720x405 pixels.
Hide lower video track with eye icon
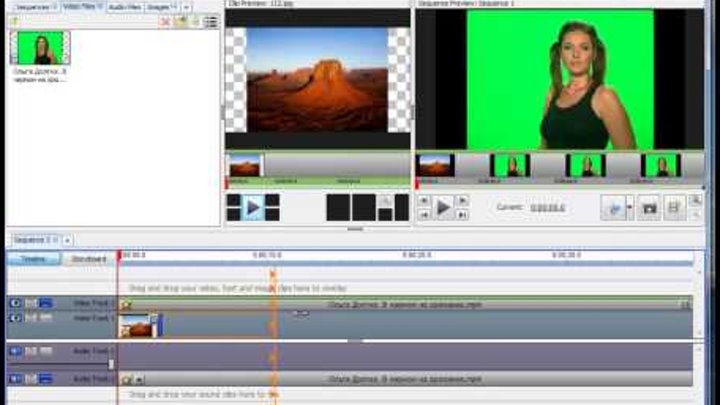15,318
